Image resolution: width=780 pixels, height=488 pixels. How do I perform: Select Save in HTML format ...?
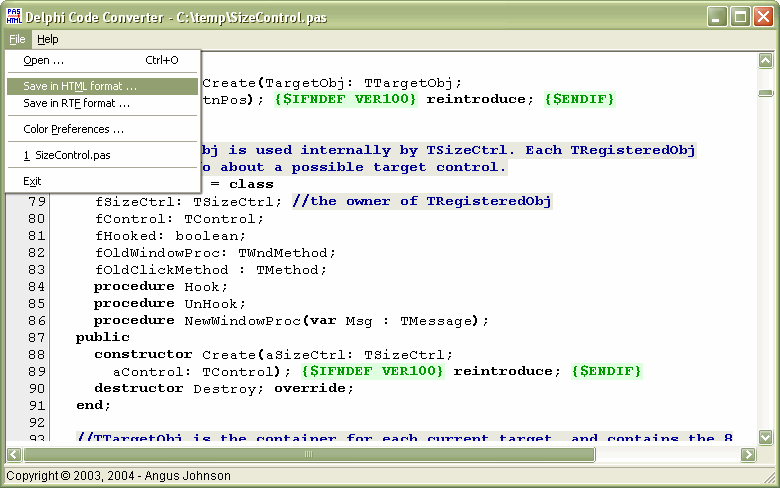(102, 86)
